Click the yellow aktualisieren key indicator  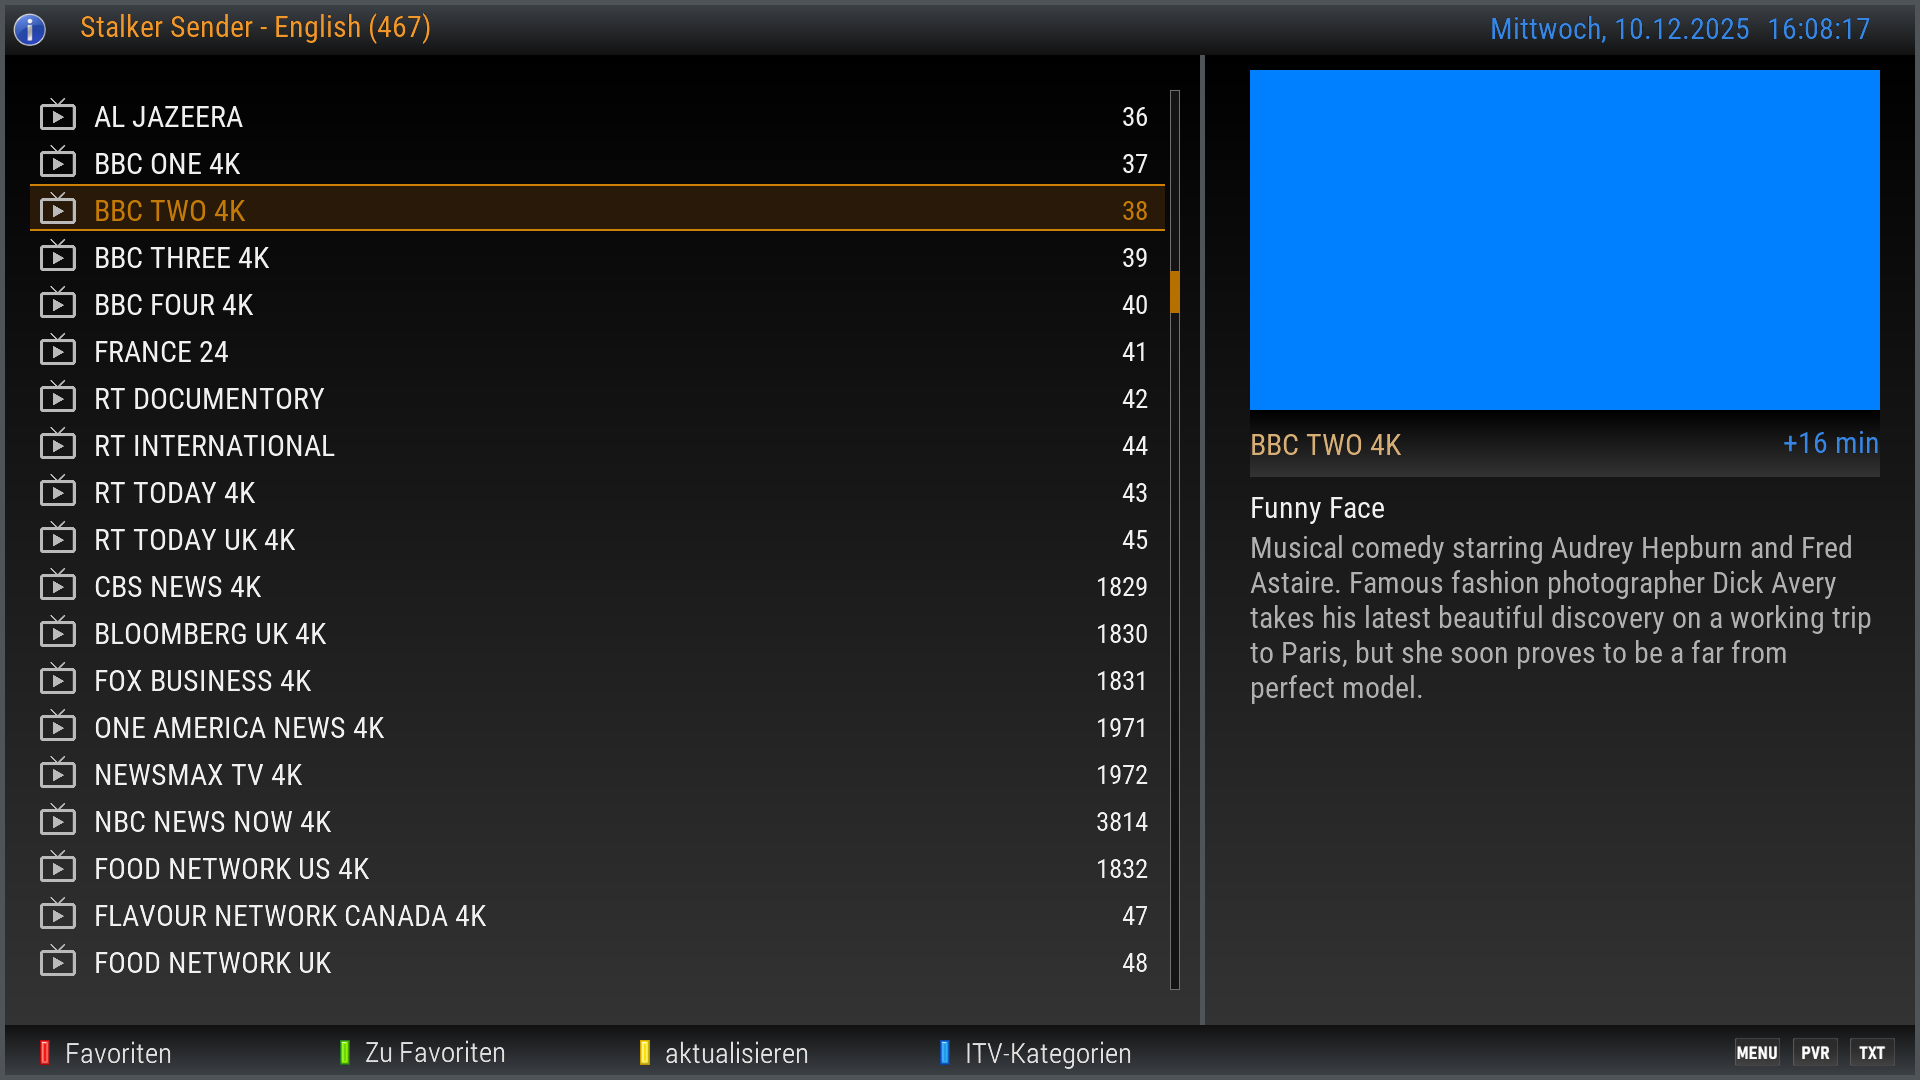[x=645, y=1053]
